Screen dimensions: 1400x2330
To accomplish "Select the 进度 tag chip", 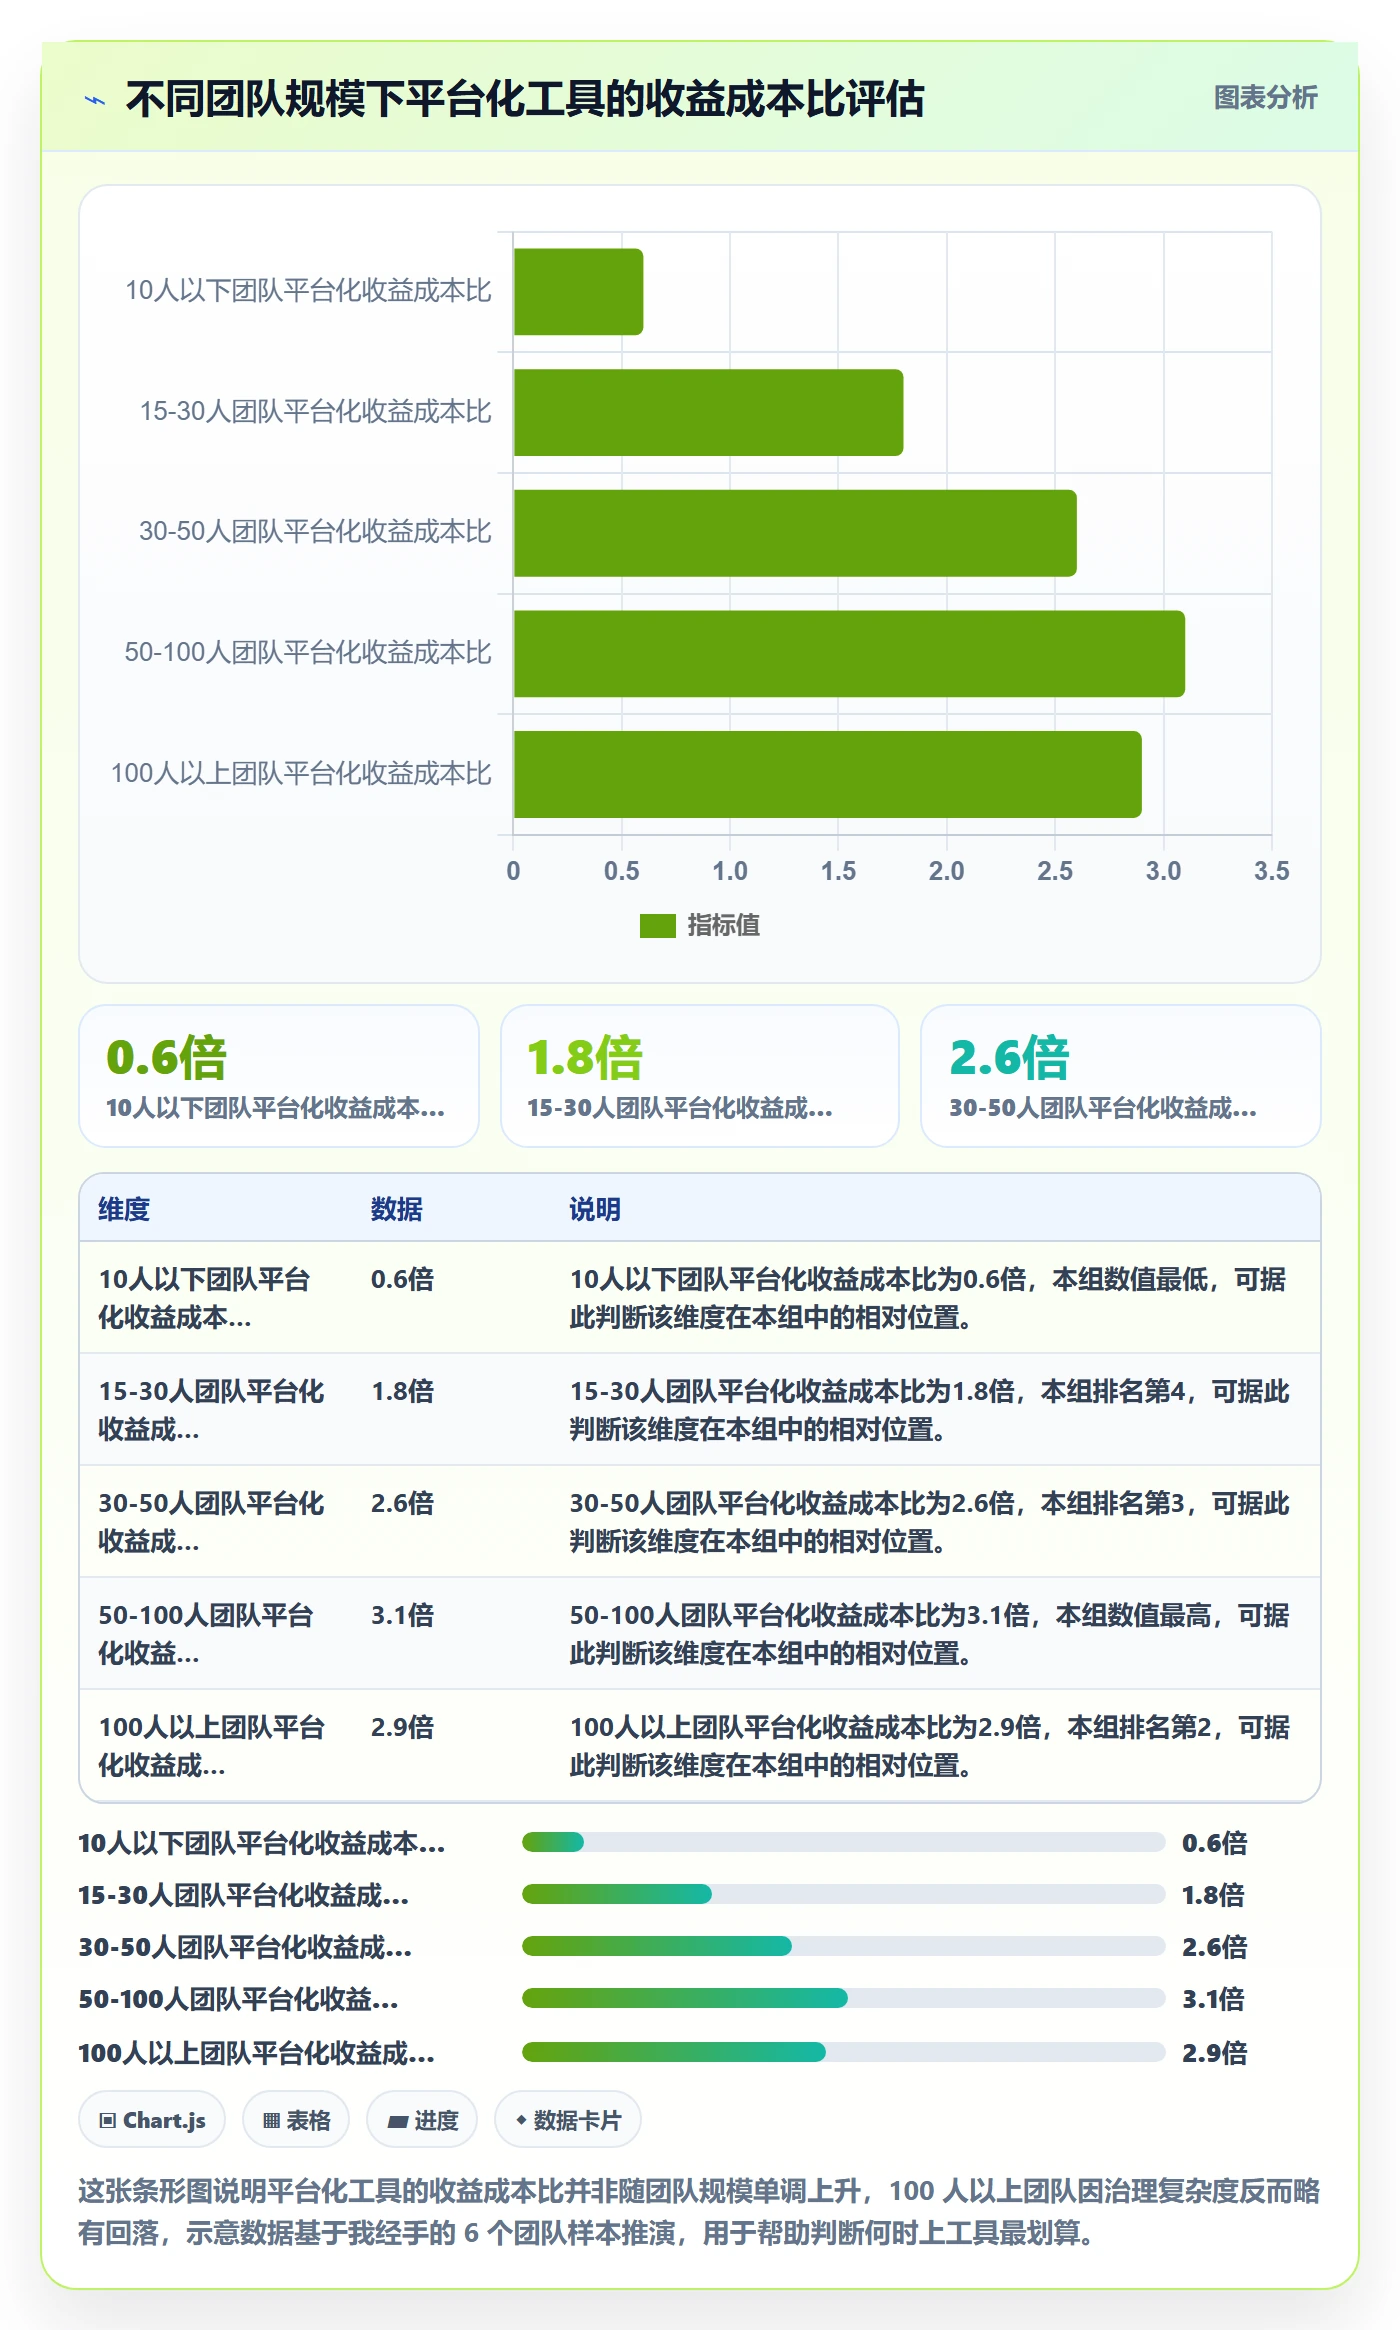I will [422, 2120].
